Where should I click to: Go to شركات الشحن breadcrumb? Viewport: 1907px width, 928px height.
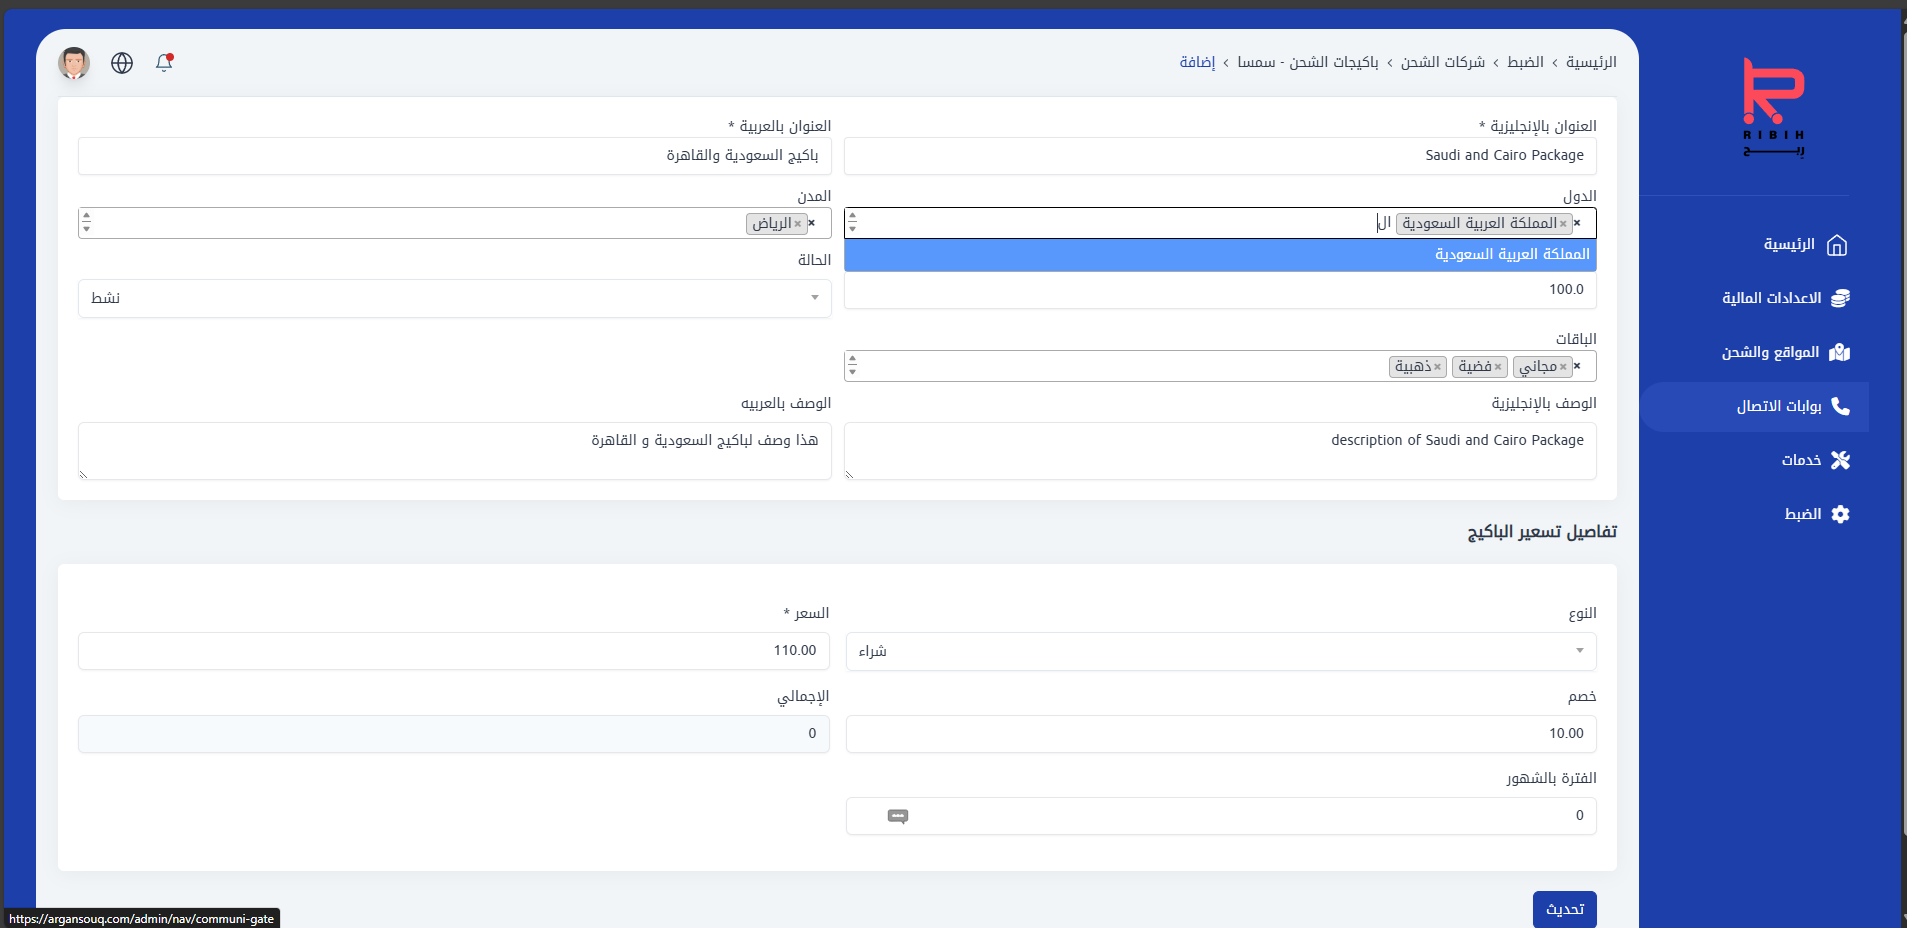(1442, 62)
